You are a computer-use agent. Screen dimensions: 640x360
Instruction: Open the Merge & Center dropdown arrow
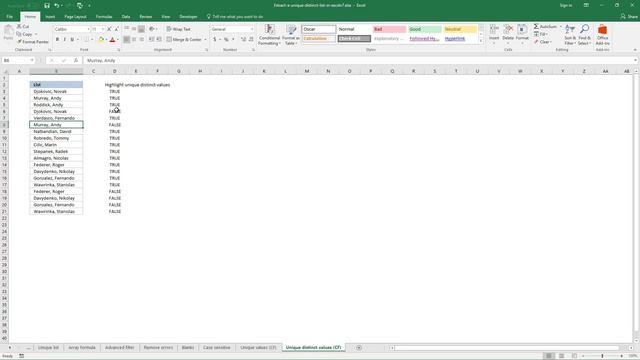coord(205,40)
